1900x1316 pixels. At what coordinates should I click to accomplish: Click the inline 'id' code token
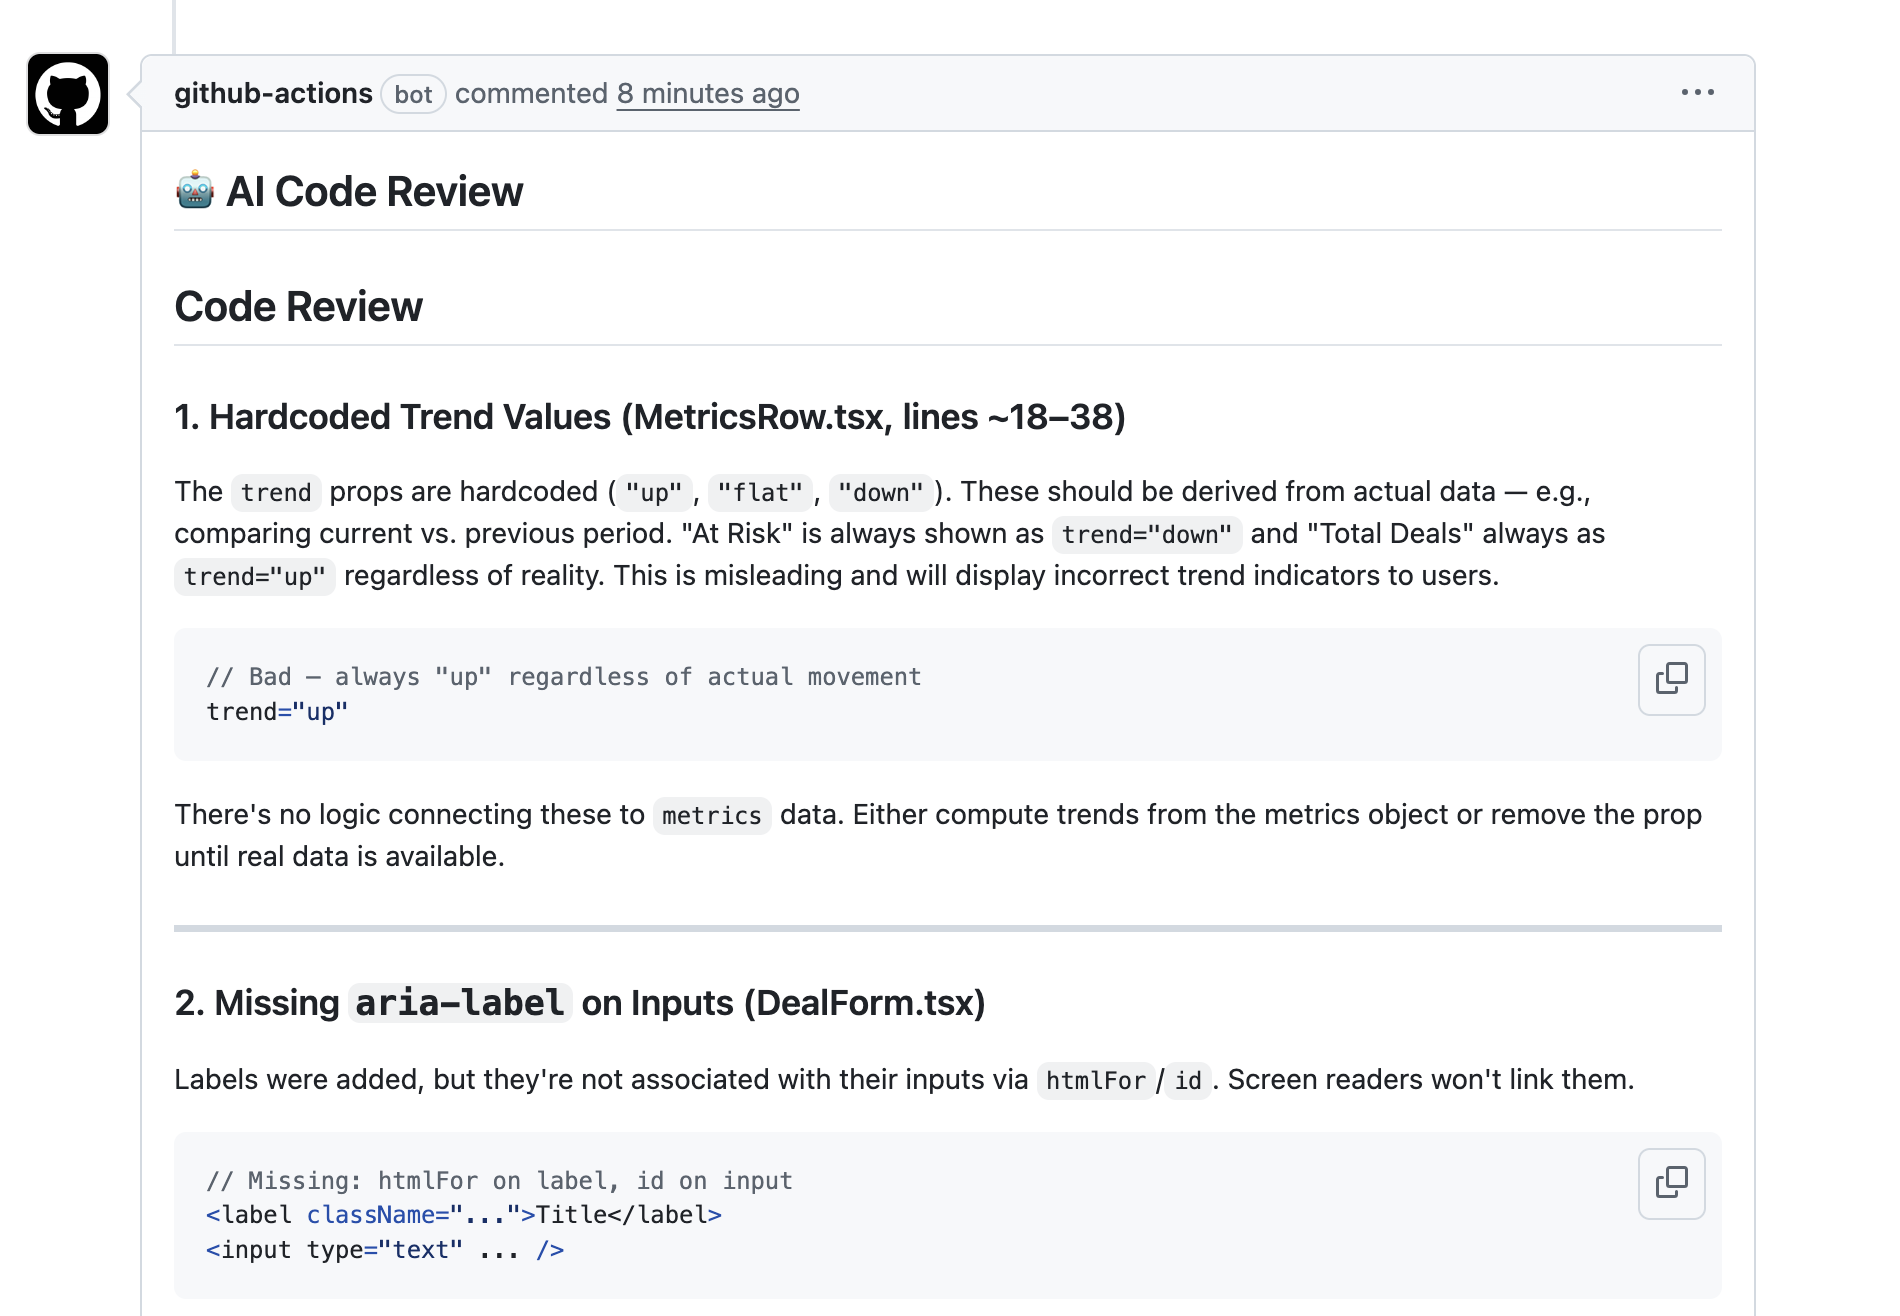click(1187, 1081)
